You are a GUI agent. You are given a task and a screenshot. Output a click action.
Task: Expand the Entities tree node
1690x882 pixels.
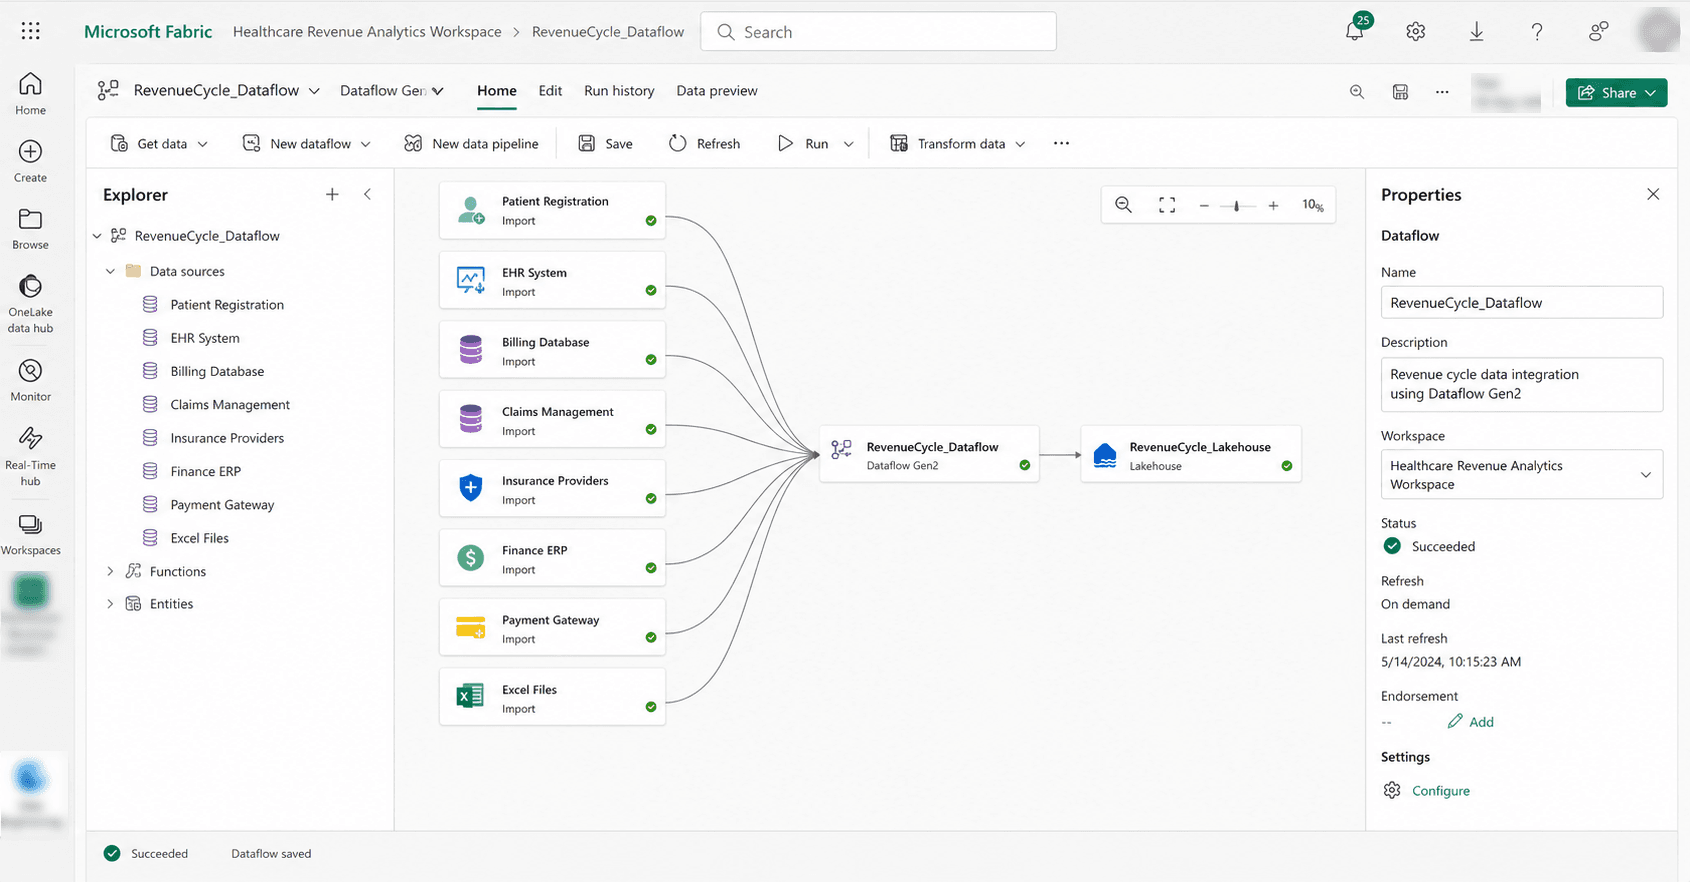tap(110, 604)
